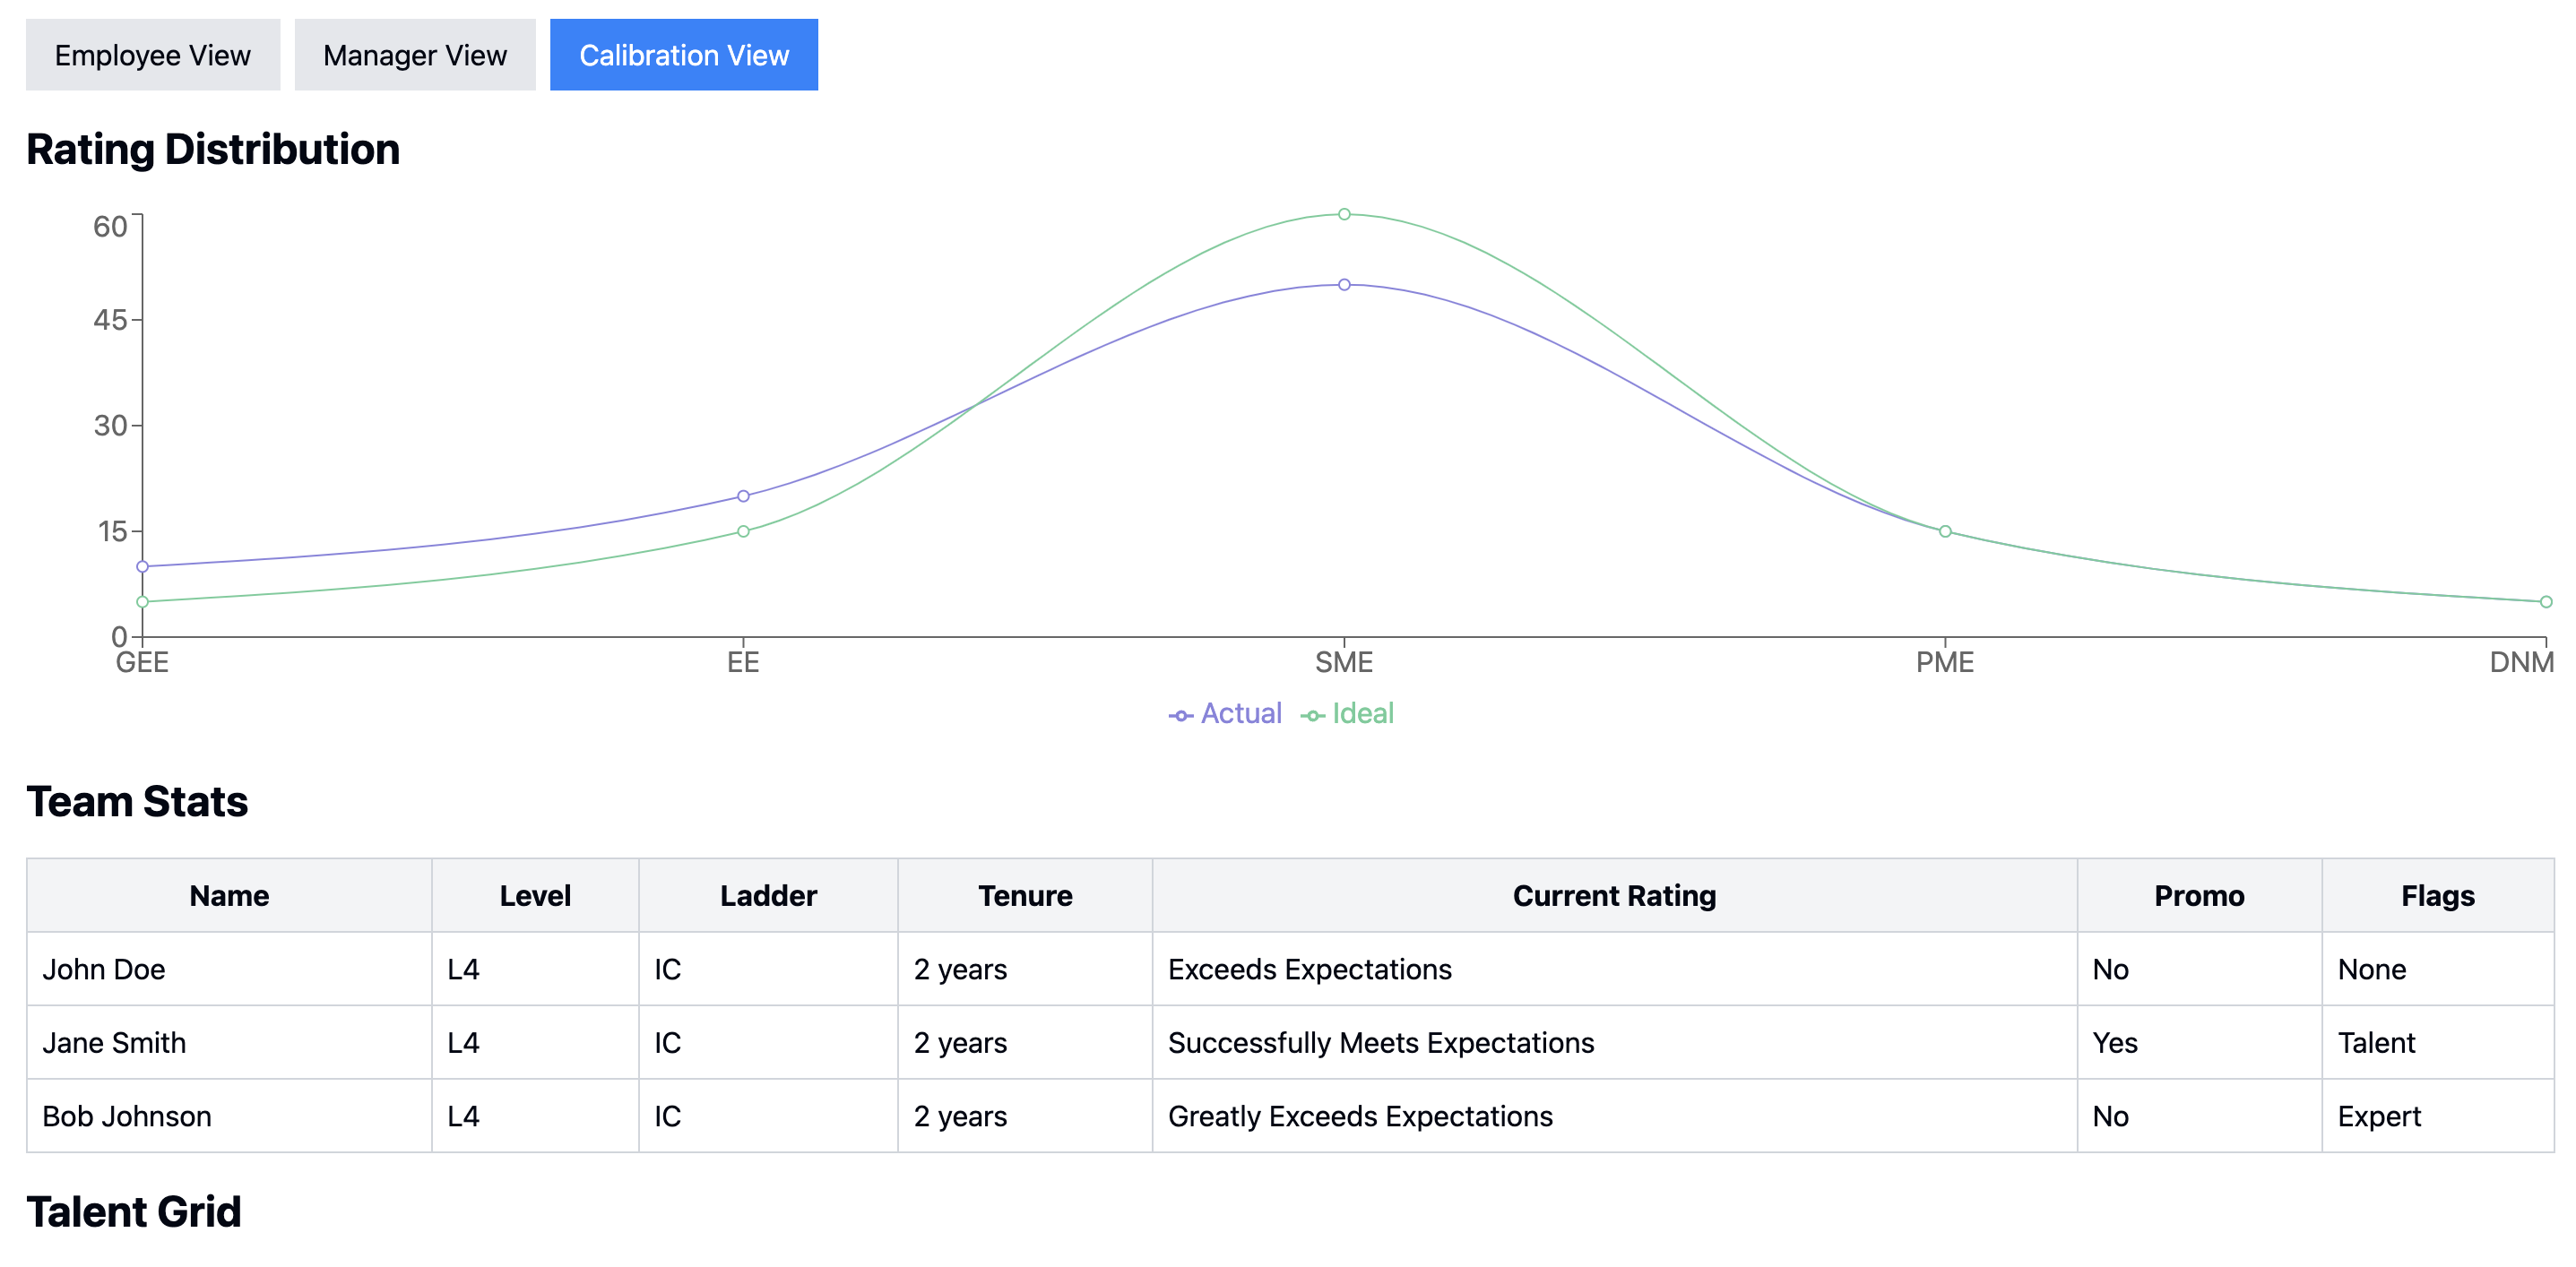Click the Promo column header

coord(2198,895)
